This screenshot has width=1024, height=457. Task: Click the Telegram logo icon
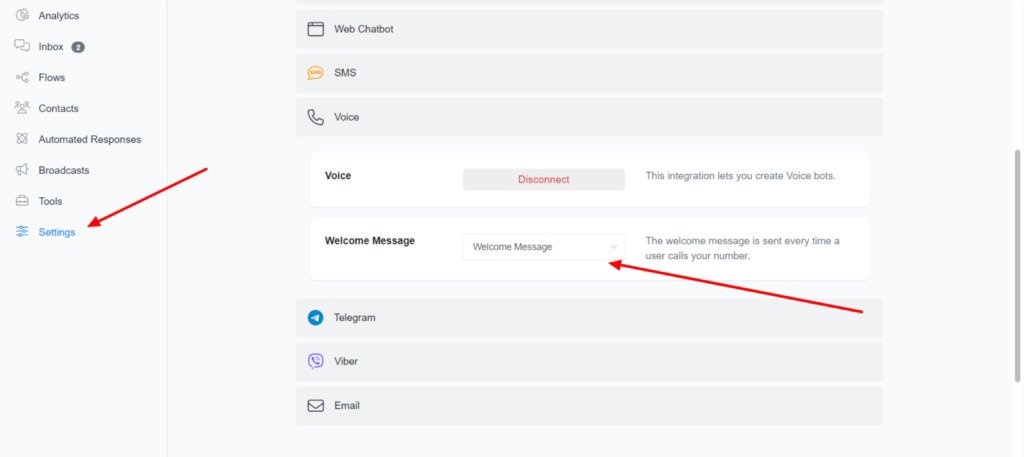coord(316,318)
